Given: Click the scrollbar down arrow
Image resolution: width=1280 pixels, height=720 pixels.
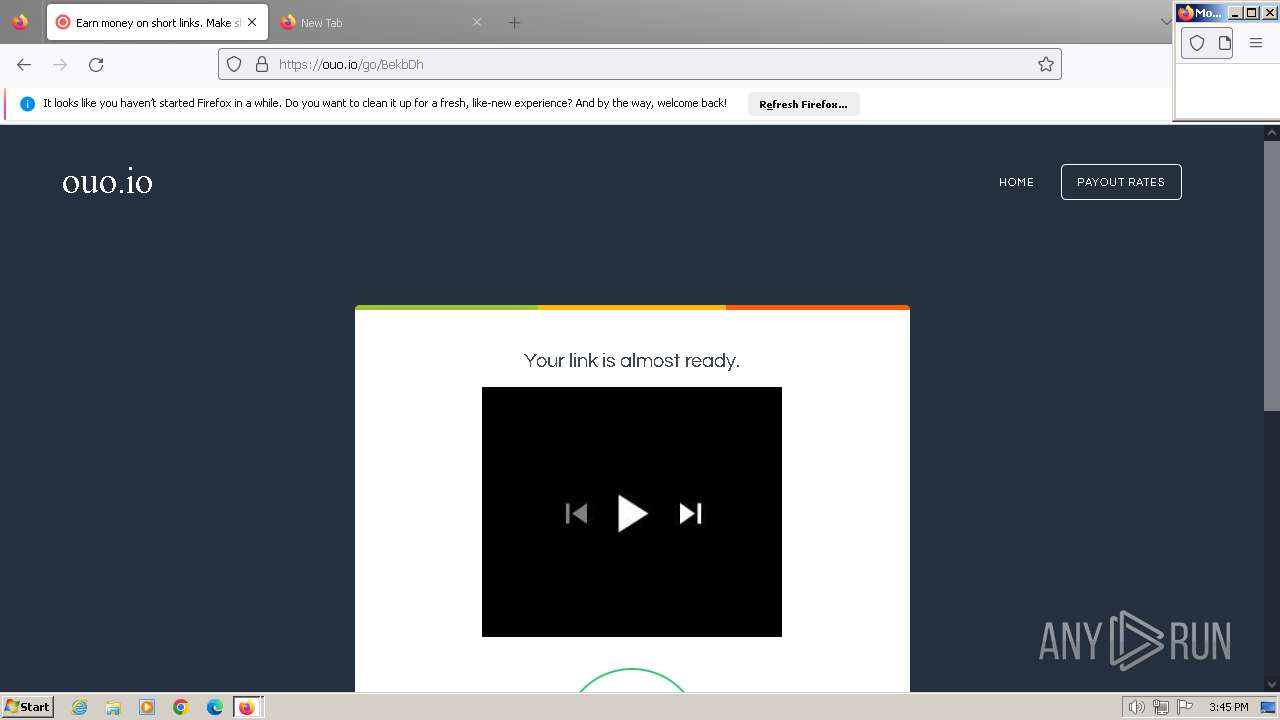Looking at the screenshot, I should pyautogui.click(x=1271, y=684).
